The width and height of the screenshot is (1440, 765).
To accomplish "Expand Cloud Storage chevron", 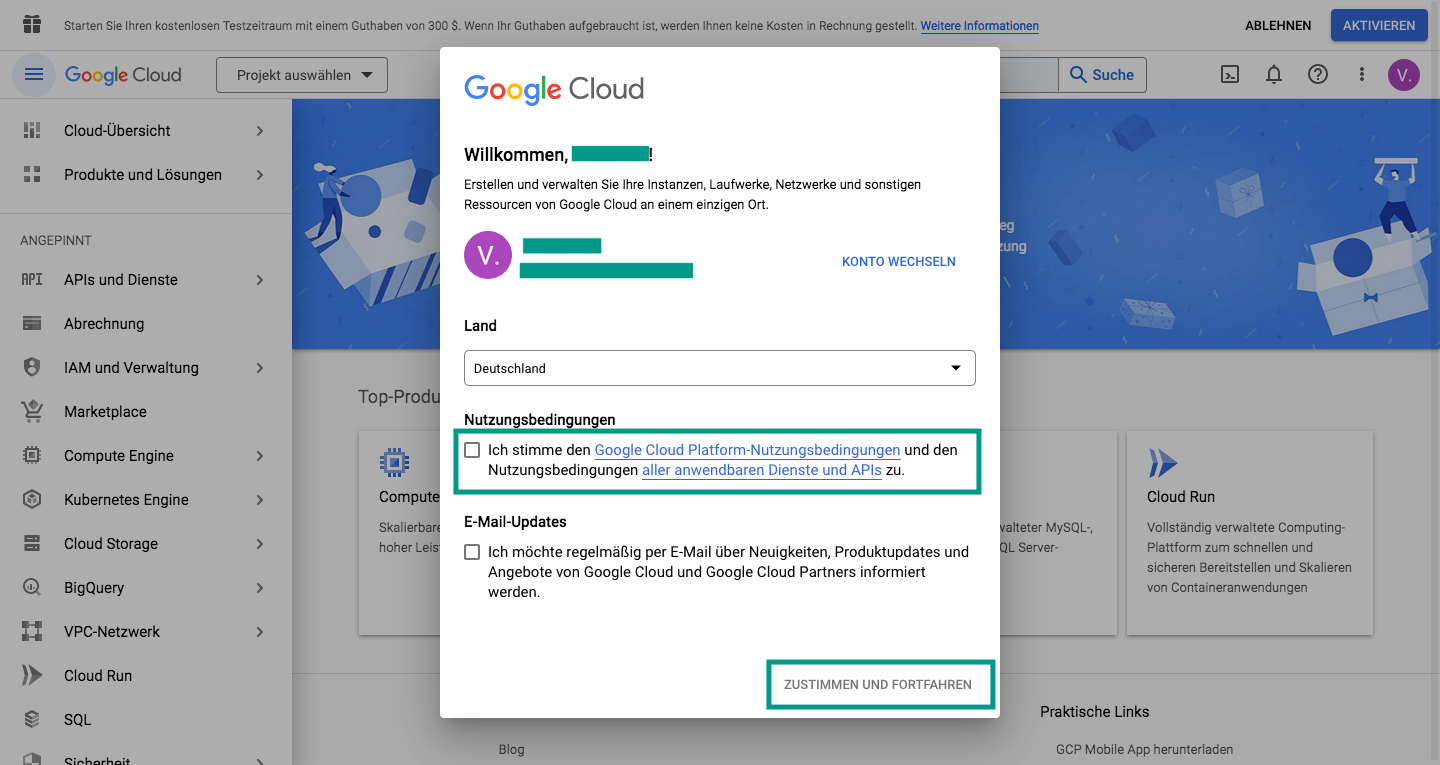I will (260, 544).
